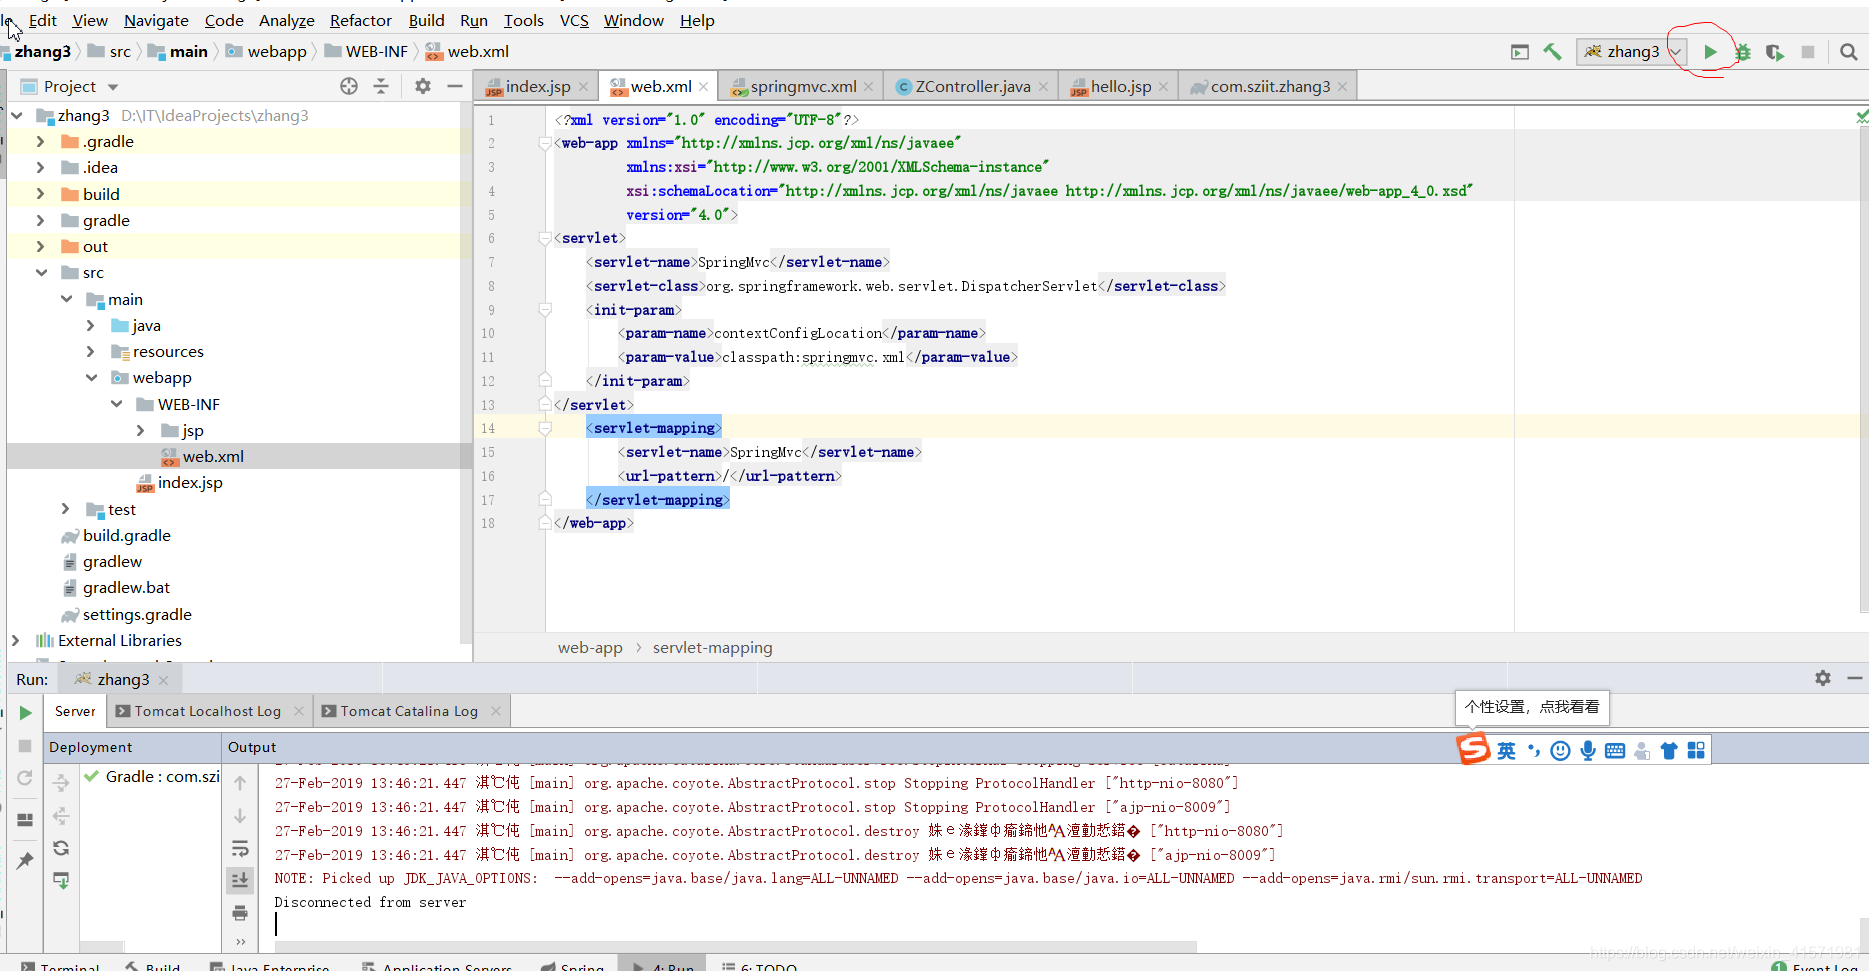Viewport: 1869px width, 971px height.
Task: Open Search Everywhere magnifier icon
Action: [1848, 52]
